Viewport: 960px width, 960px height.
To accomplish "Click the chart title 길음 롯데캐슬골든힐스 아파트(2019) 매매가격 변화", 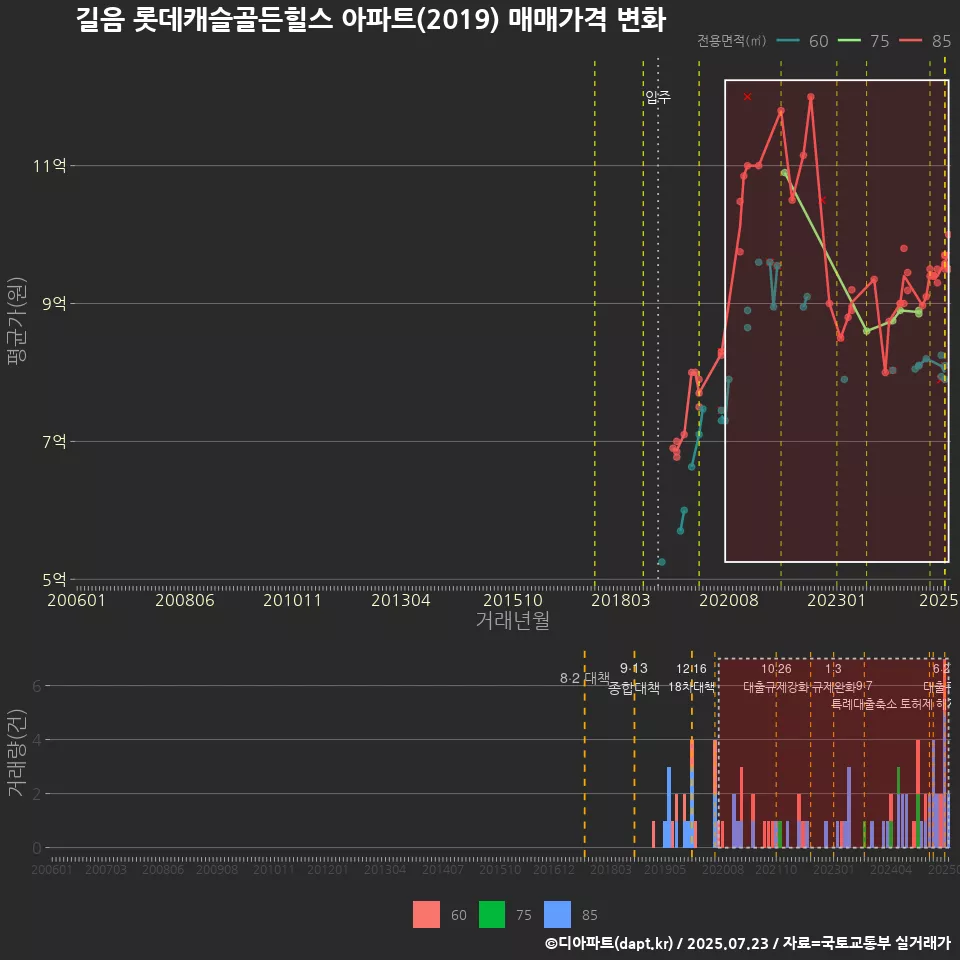I will point(371,20).
